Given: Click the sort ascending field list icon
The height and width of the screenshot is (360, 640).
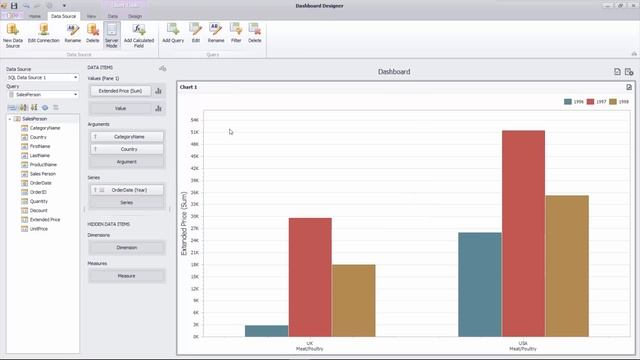Looking at the screenshot, I should pyautogui.click(x=24, y=107).
